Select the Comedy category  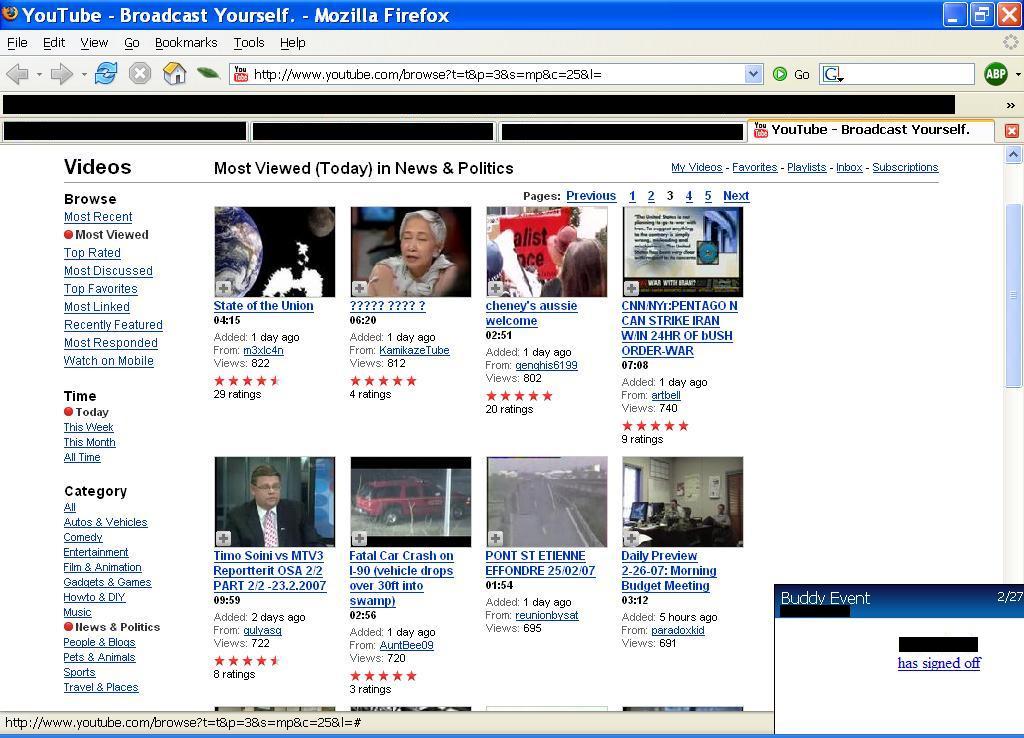pos(83,537)
